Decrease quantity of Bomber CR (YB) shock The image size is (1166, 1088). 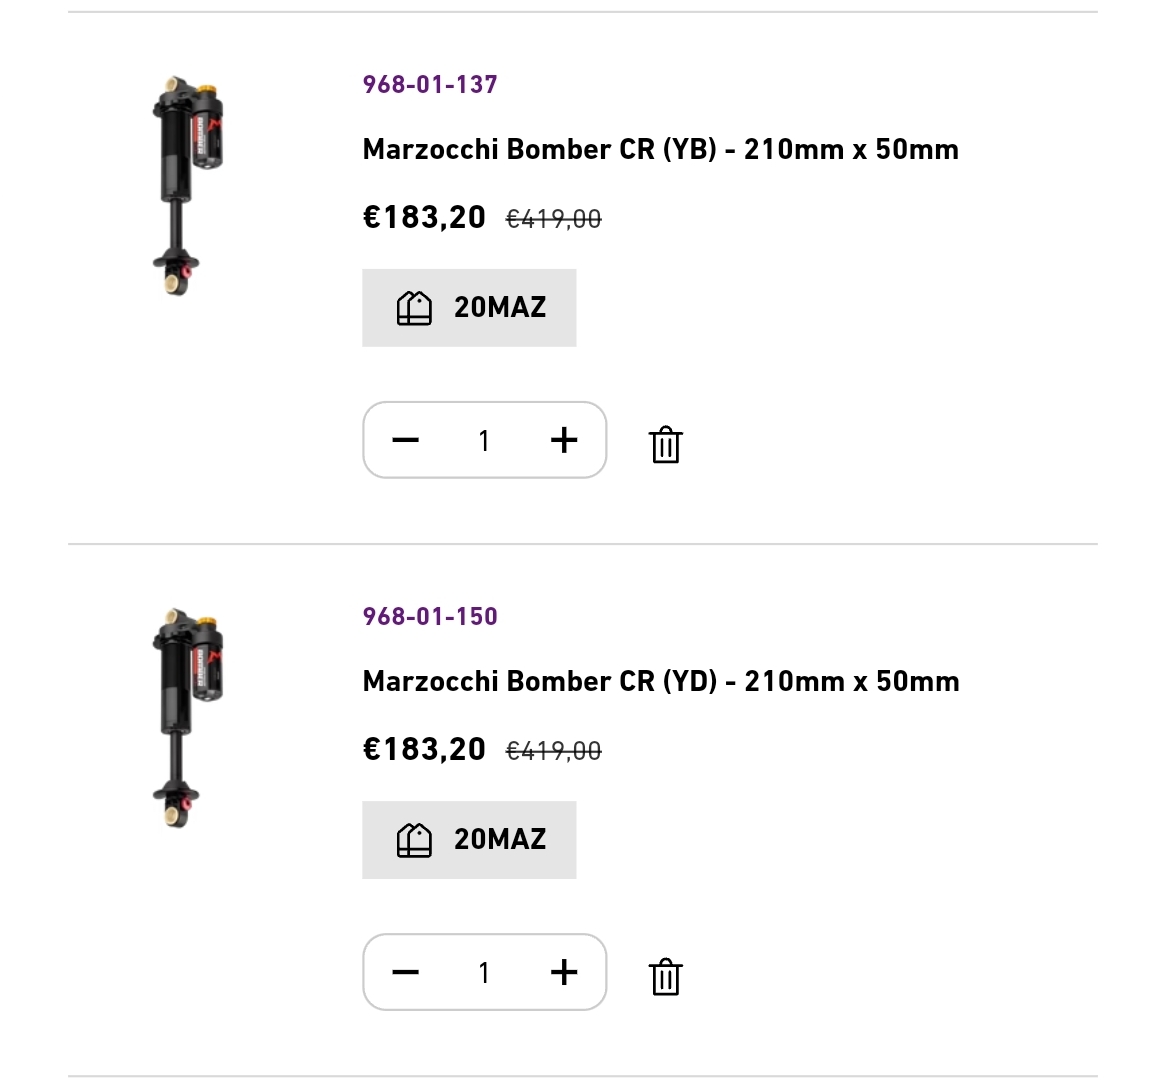(x=405, y=440)
